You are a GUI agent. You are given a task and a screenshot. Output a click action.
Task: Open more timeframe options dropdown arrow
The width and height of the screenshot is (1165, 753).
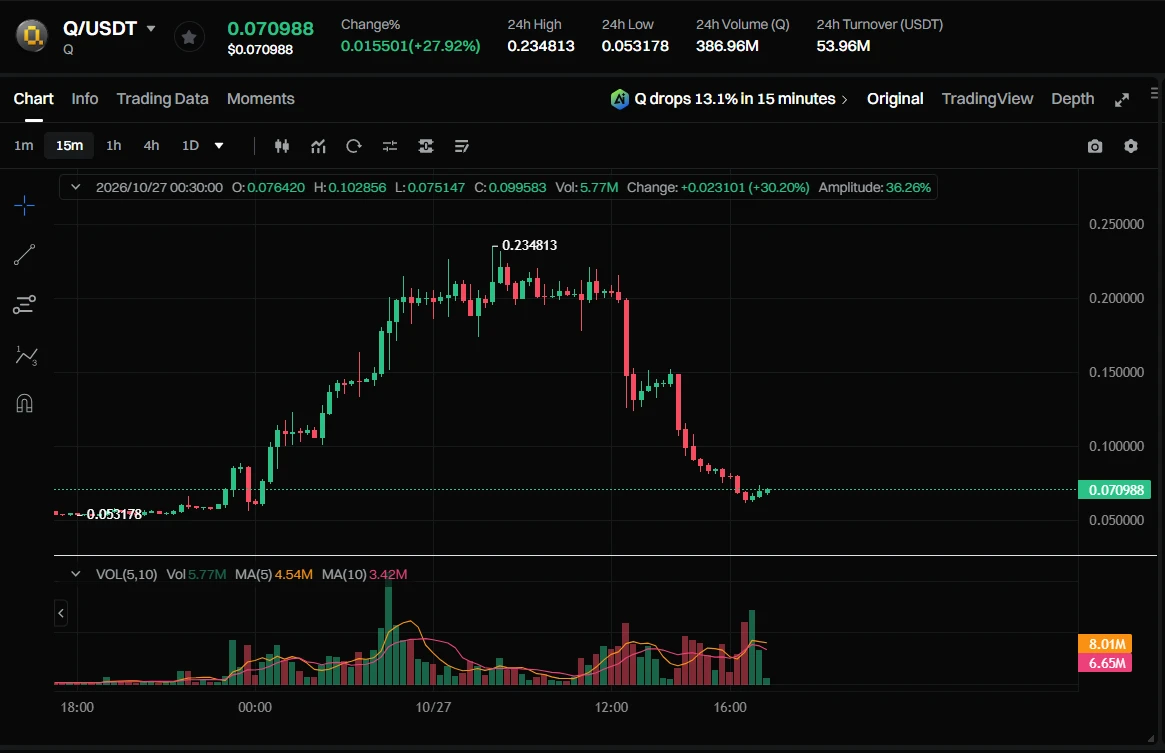tap(219, 146)
